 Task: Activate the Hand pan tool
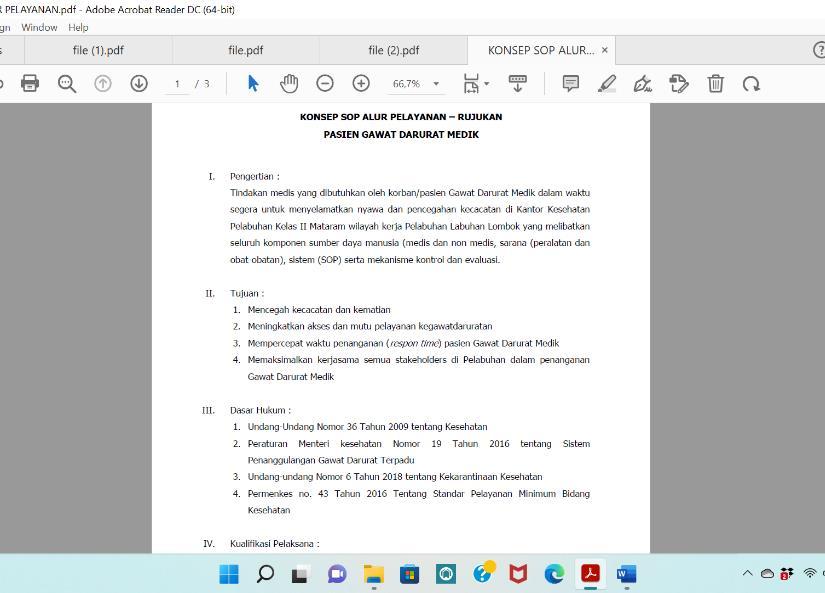289,83
